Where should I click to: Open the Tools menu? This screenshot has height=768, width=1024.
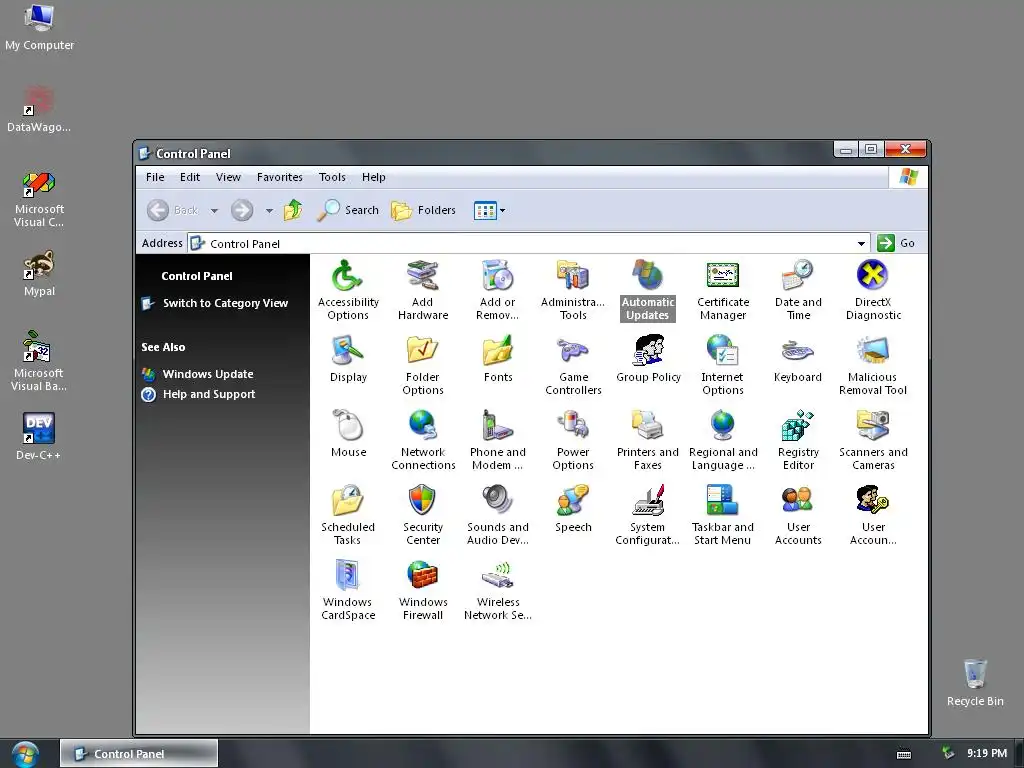coord(332,177)
